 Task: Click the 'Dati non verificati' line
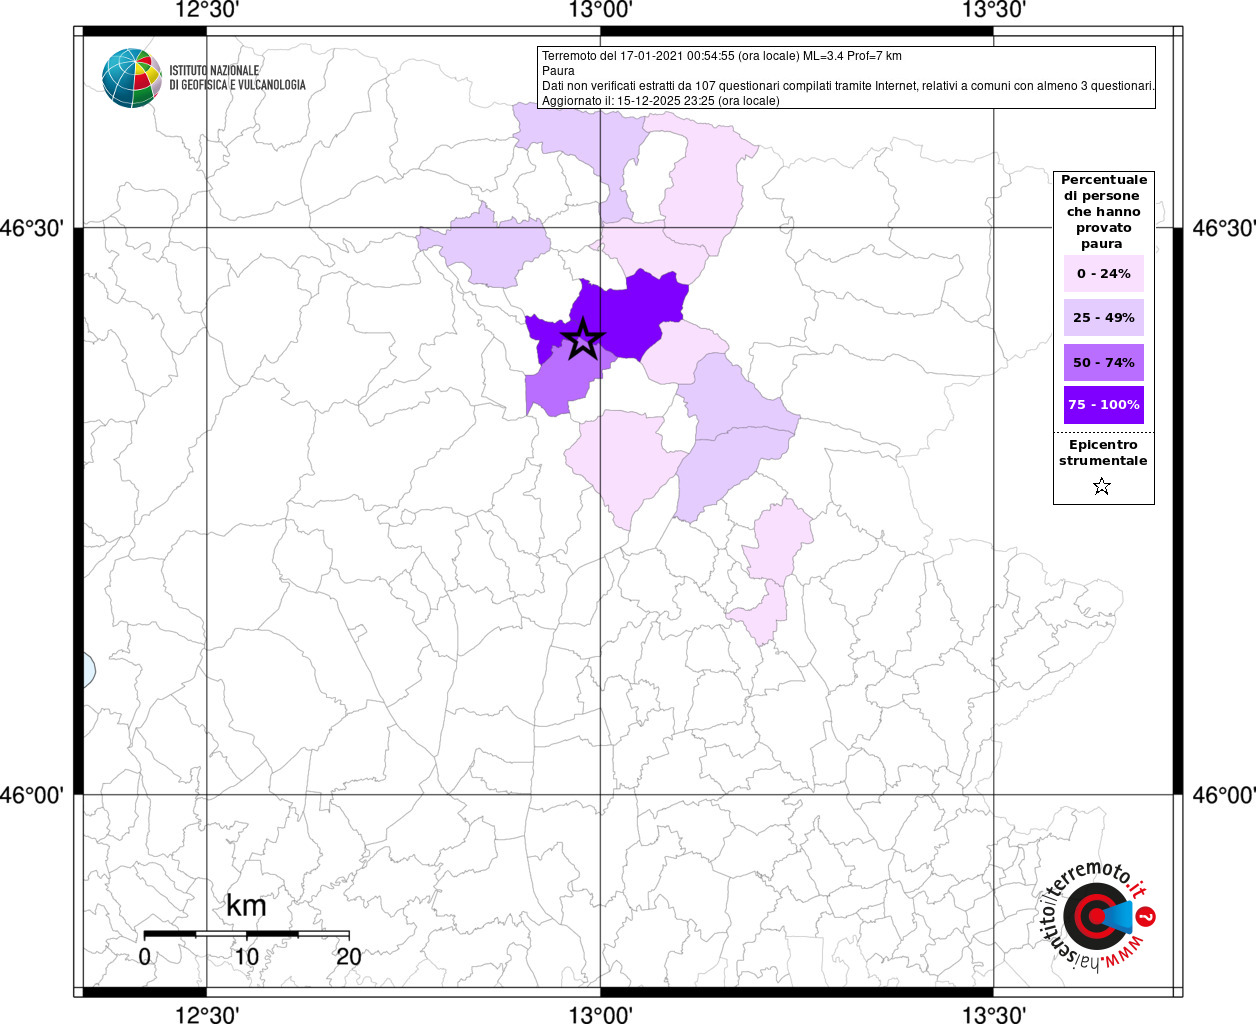tap(848, 86)
